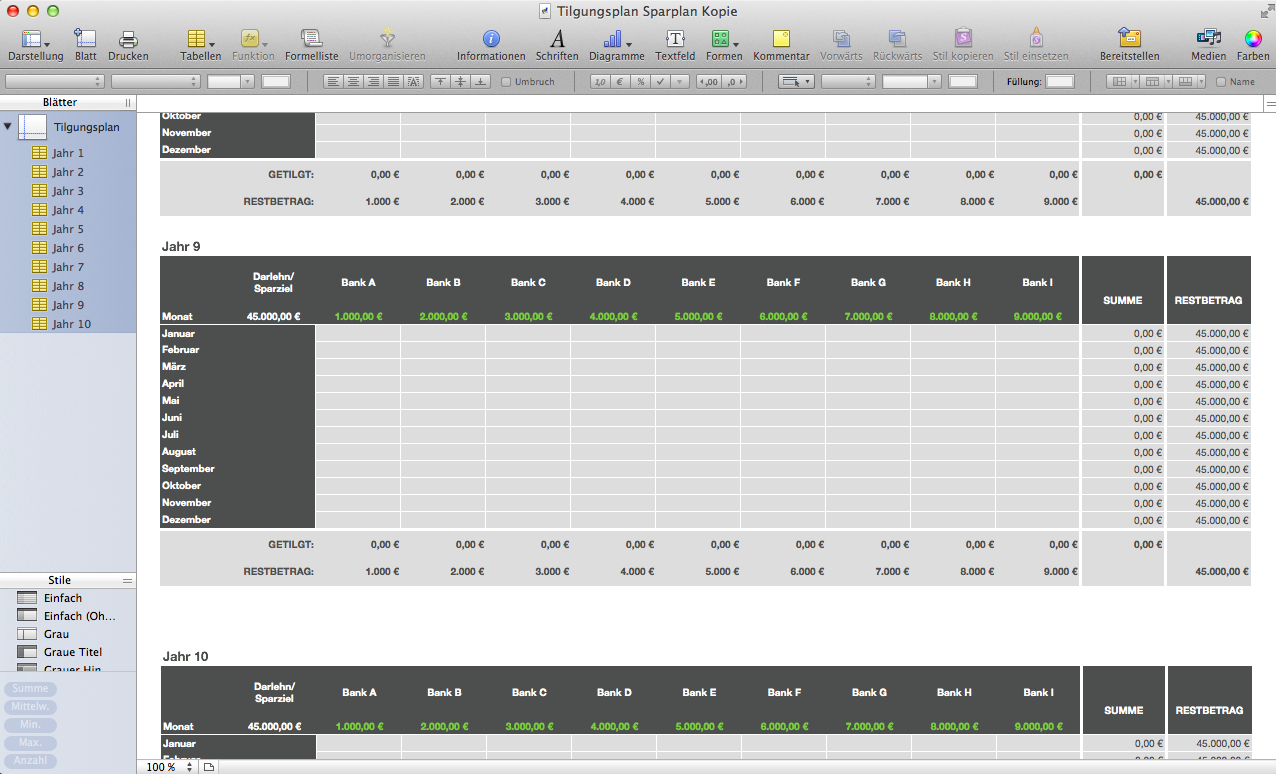The height and width of the screenshot is (774, 1276).
Task: Collapse the Tilgungsplan sheet disclosure triangle
Action: 8,127
